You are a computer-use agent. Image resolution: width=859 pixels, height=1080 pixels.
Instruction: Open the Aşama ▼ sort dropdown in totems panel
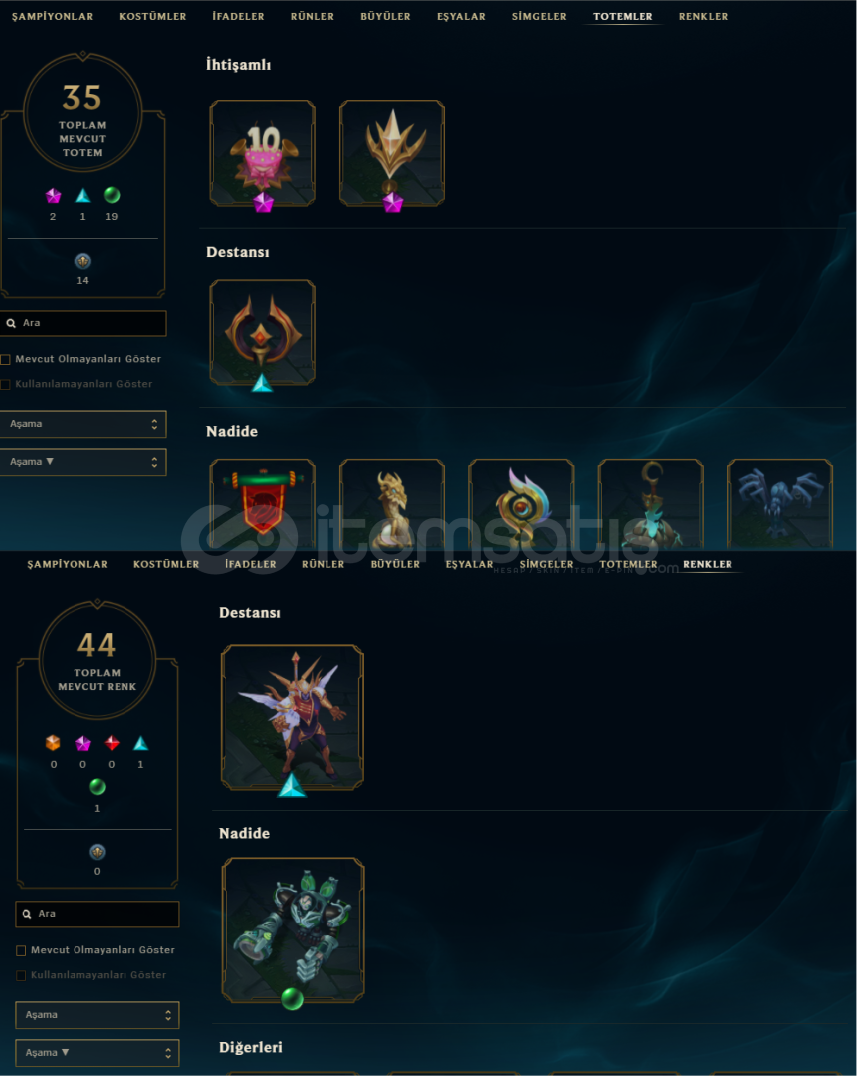83,462
